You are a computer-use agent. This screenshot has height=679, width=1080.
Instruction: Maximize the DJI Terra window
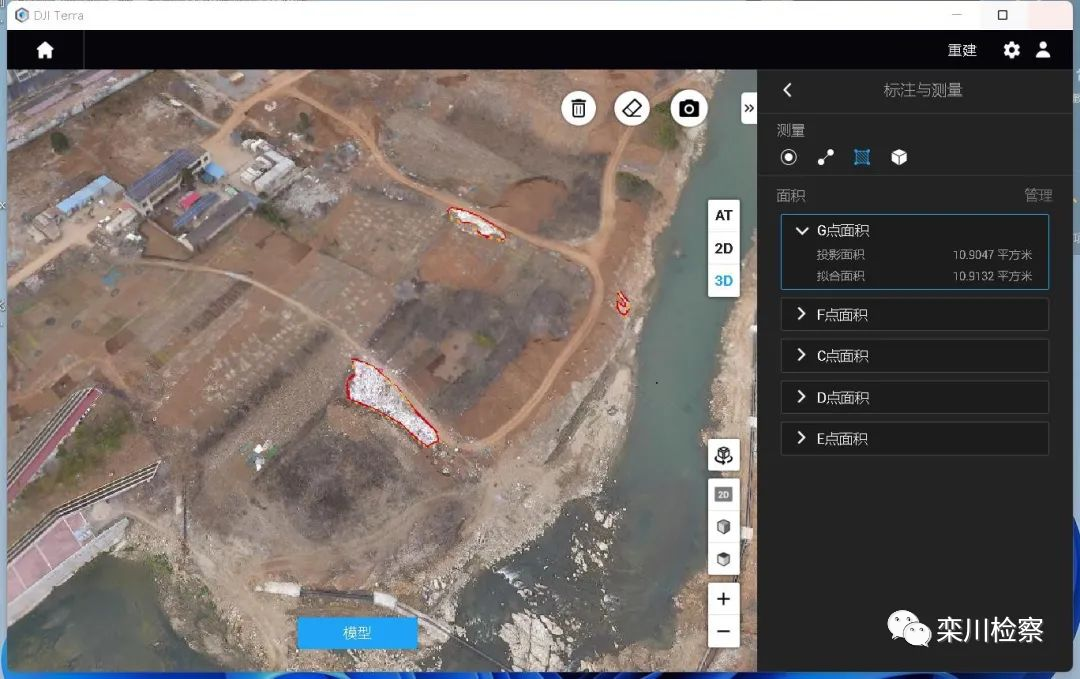1002,15
